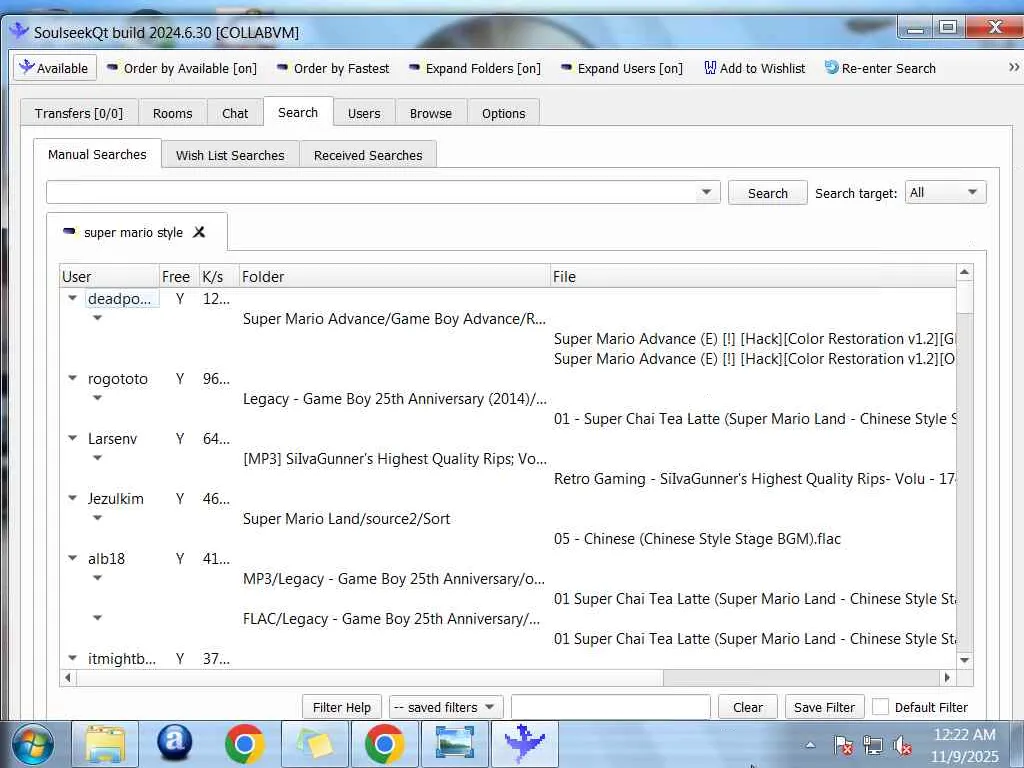Sort results by Free column
This screenshot has width=1024, height=768.
coord(179,276)
